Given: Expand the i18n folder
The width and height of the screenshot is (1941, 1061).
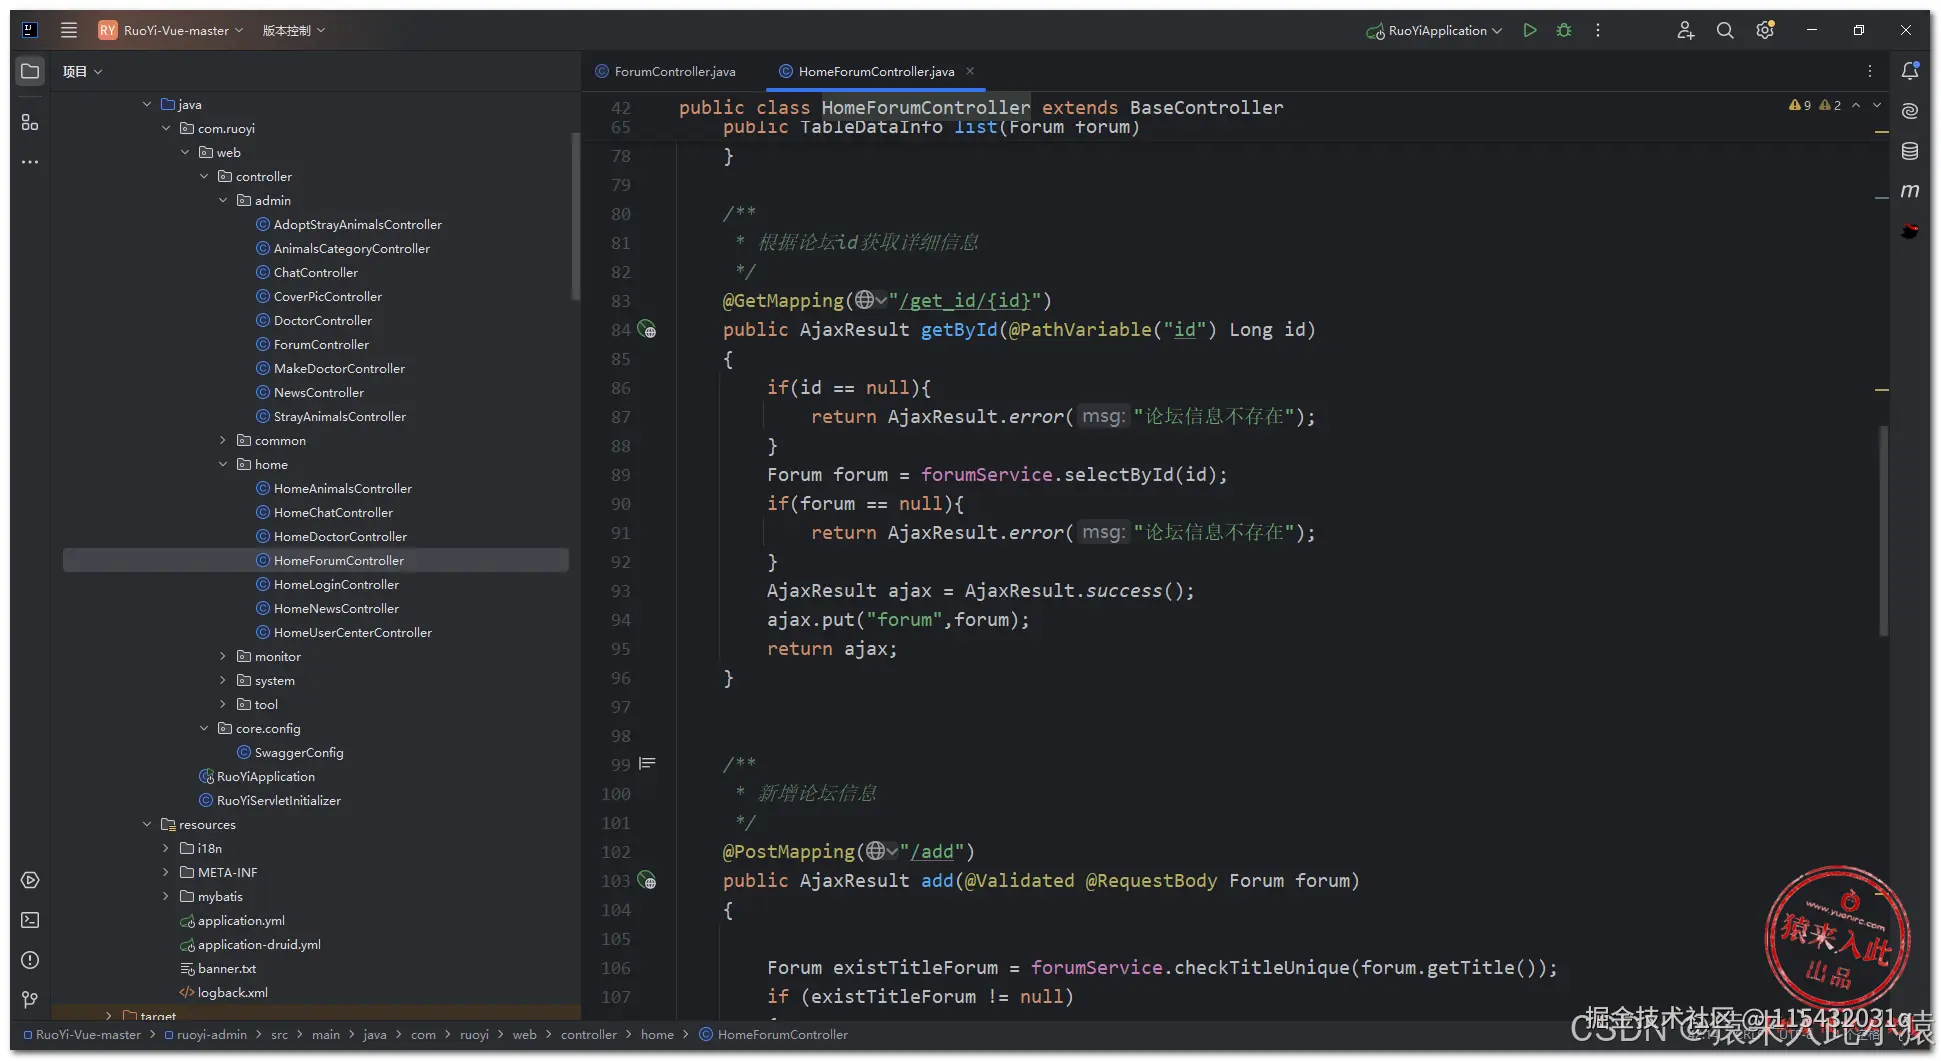Looking at the screenshot, I should coord(166,848).
